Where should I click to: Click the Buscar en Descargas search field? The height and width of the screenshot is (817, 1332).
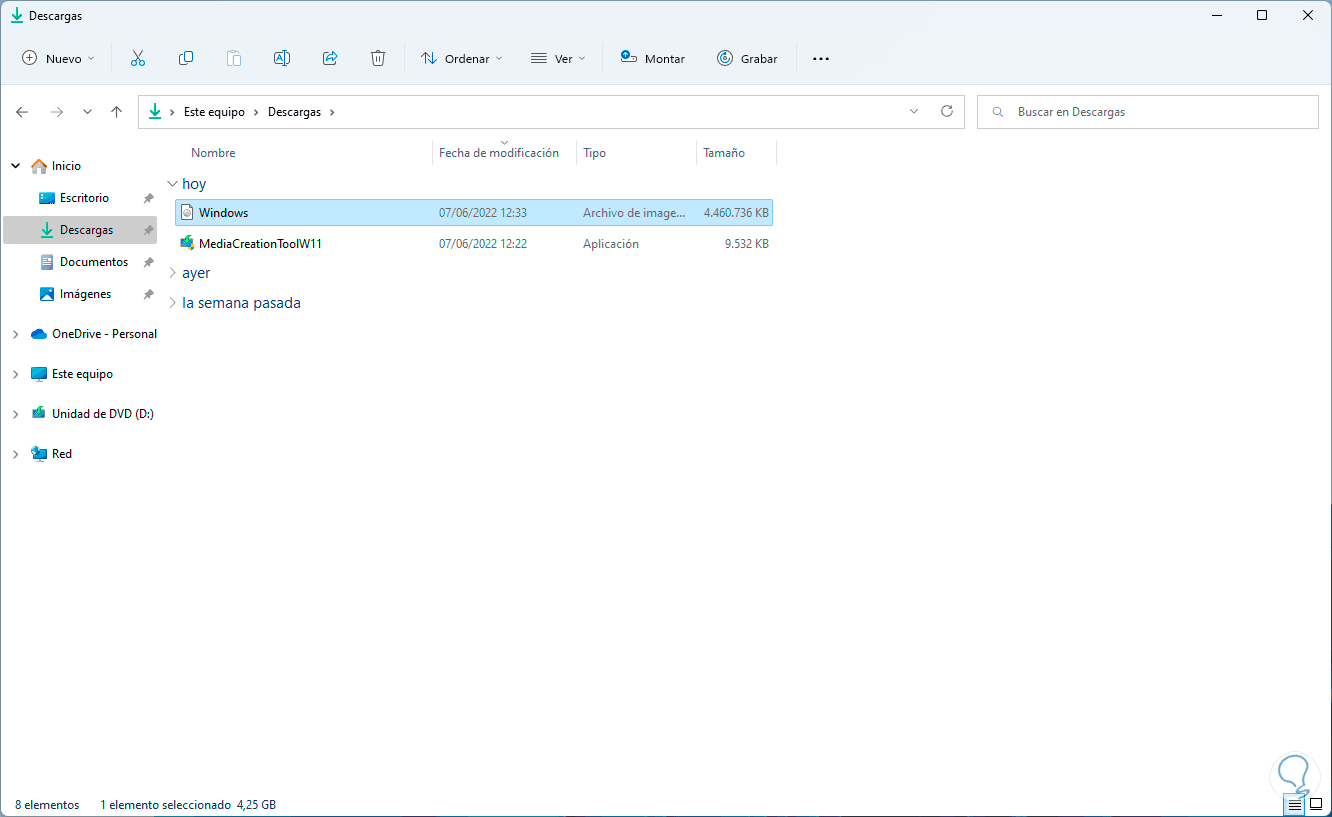(x=1147, y=112)
